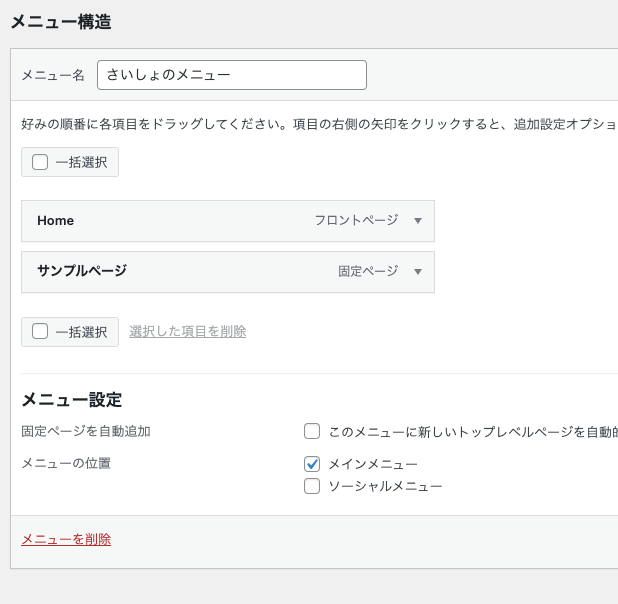Click the red メニューを削除 link

pos(66,540)
